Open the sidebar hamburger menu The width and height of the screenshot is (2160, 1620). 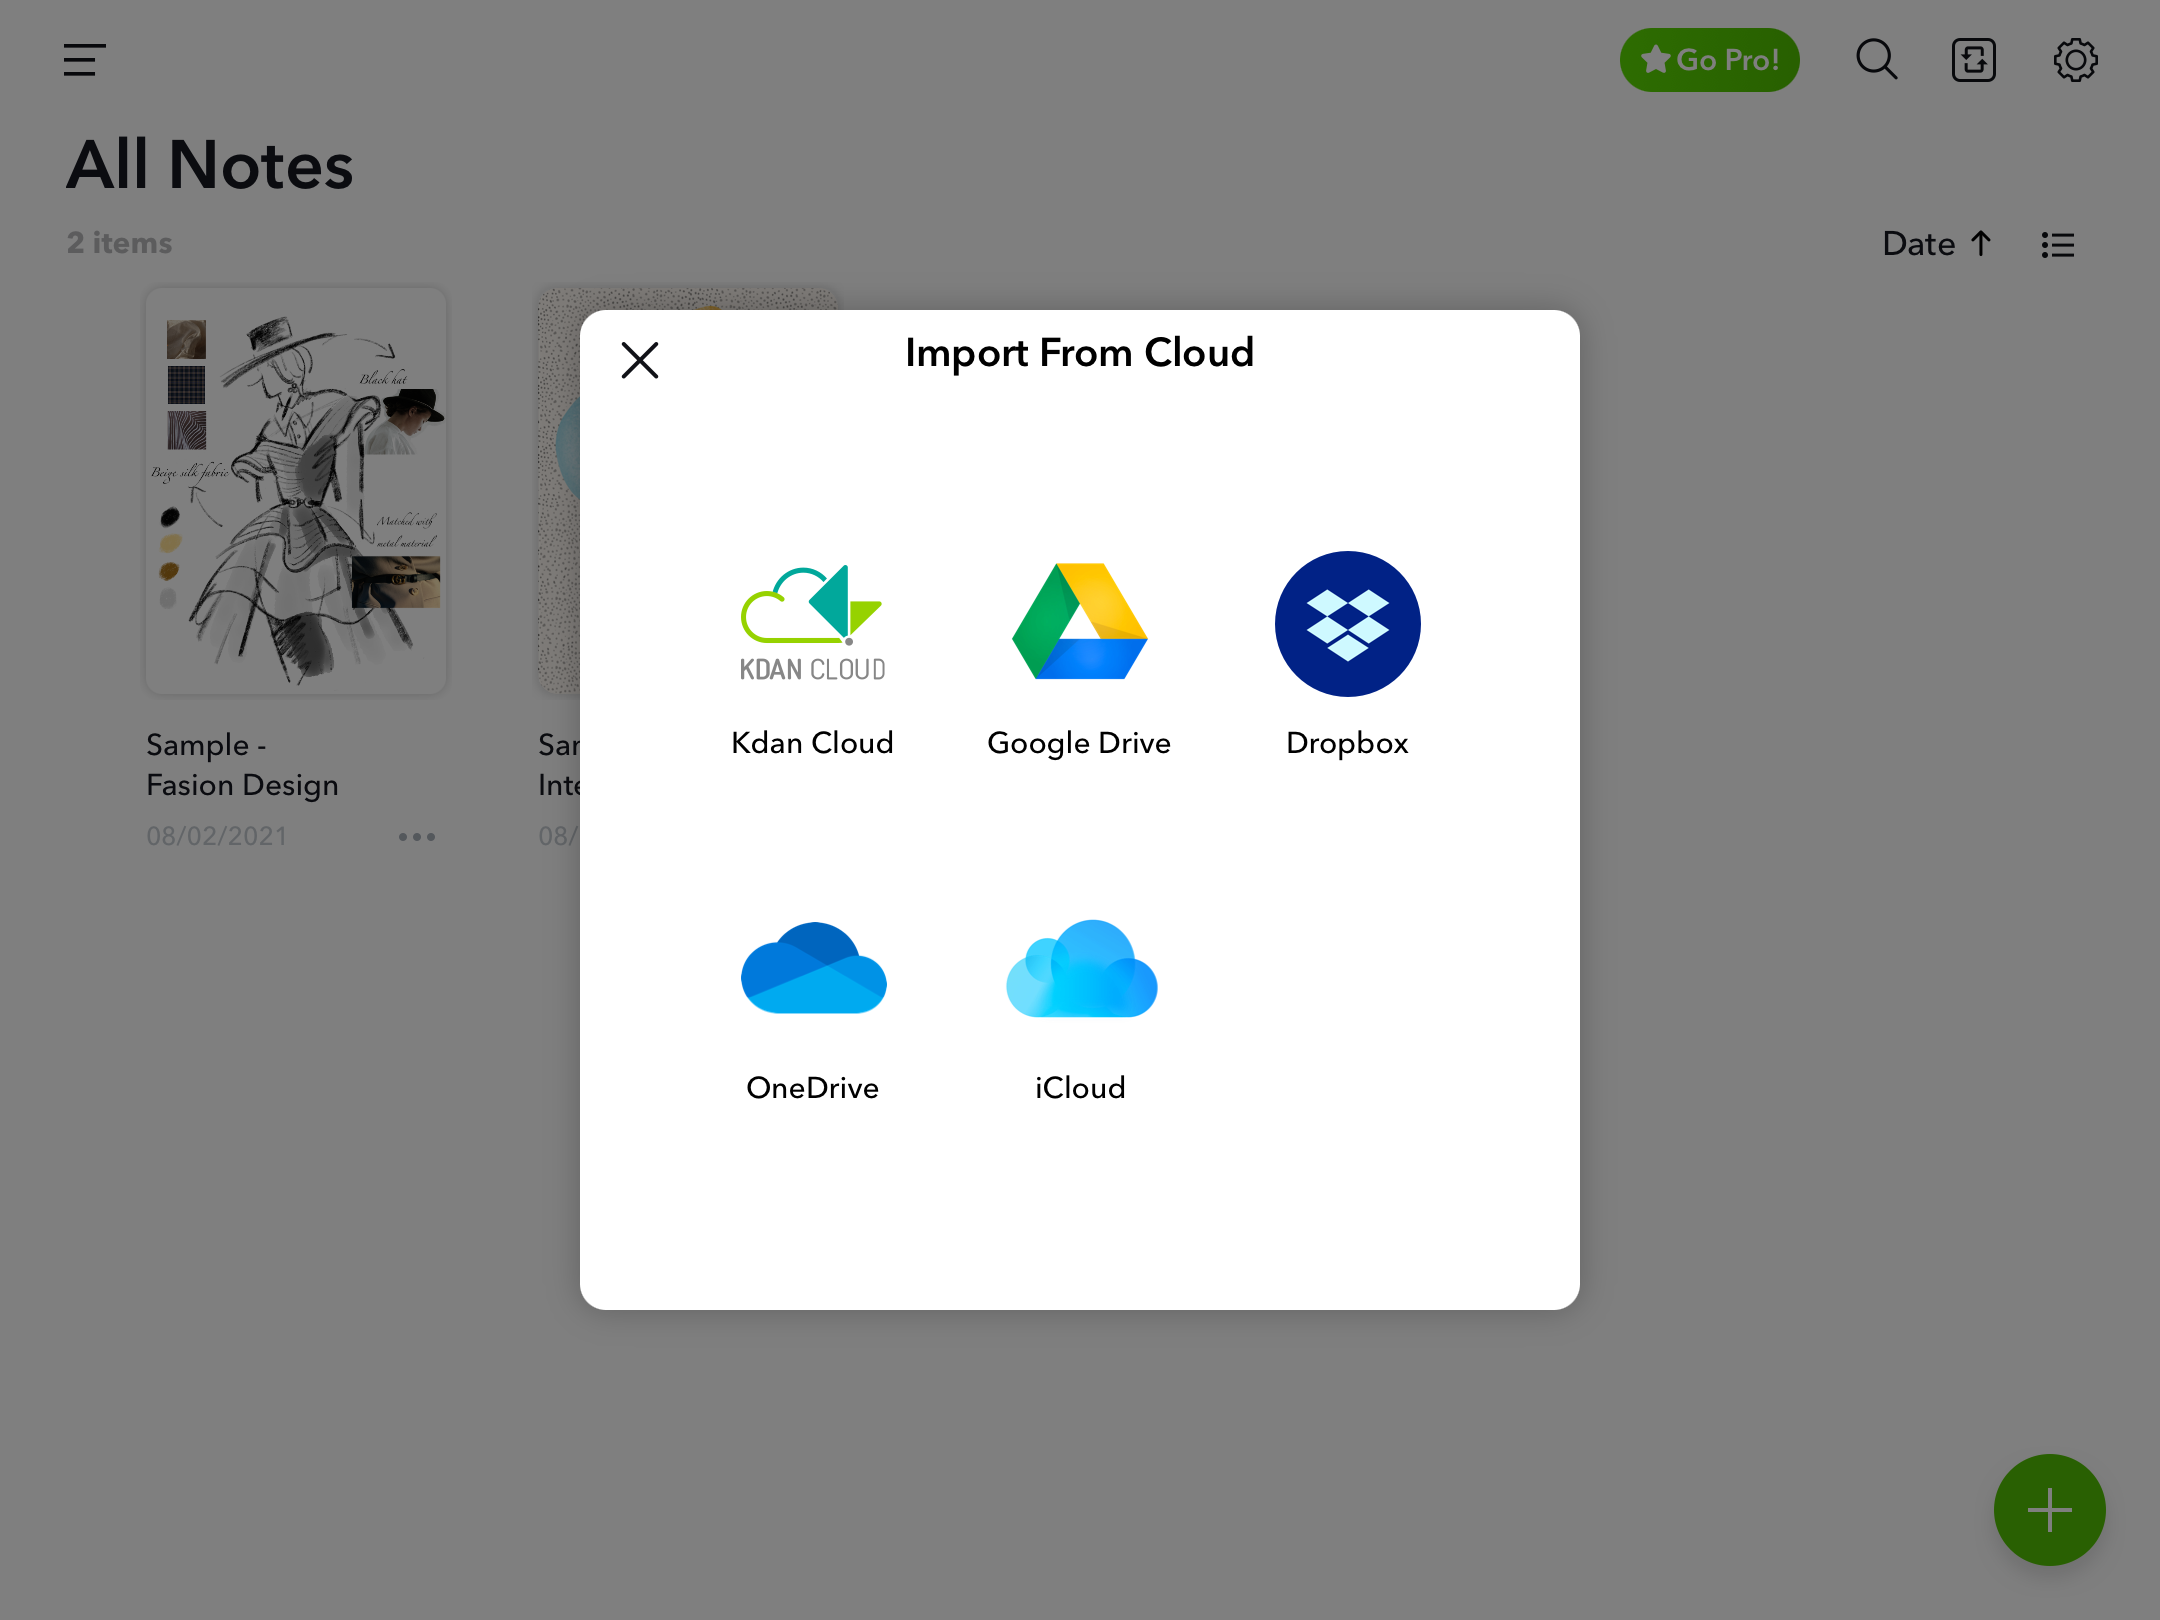point(84,60)
